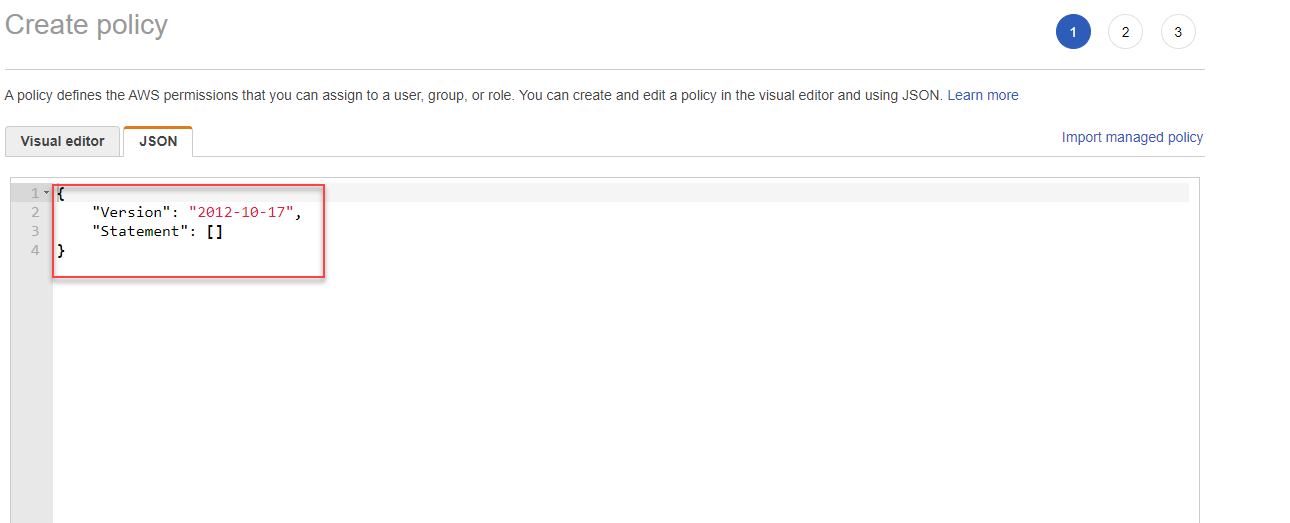Select the step 3 circle indicator
Viewport: 1290px width, 523px height.
pyautogui.click(x=1178, y=32)
